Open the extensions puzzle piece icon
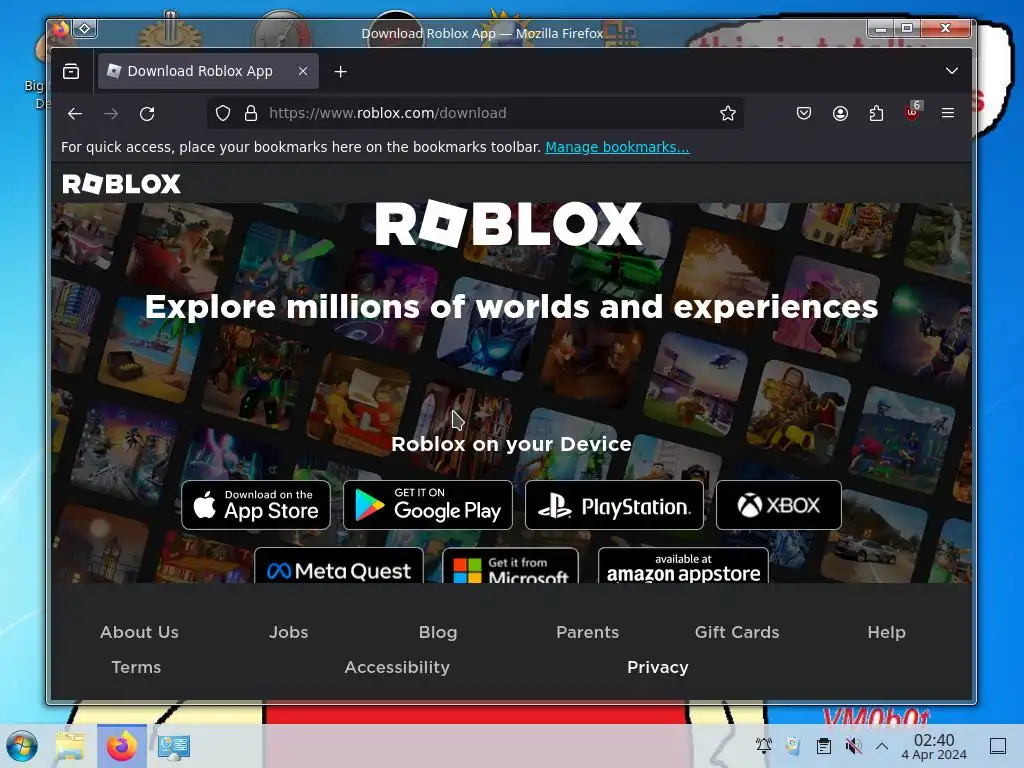This screenshot has width=1024, height=768. 876,114
